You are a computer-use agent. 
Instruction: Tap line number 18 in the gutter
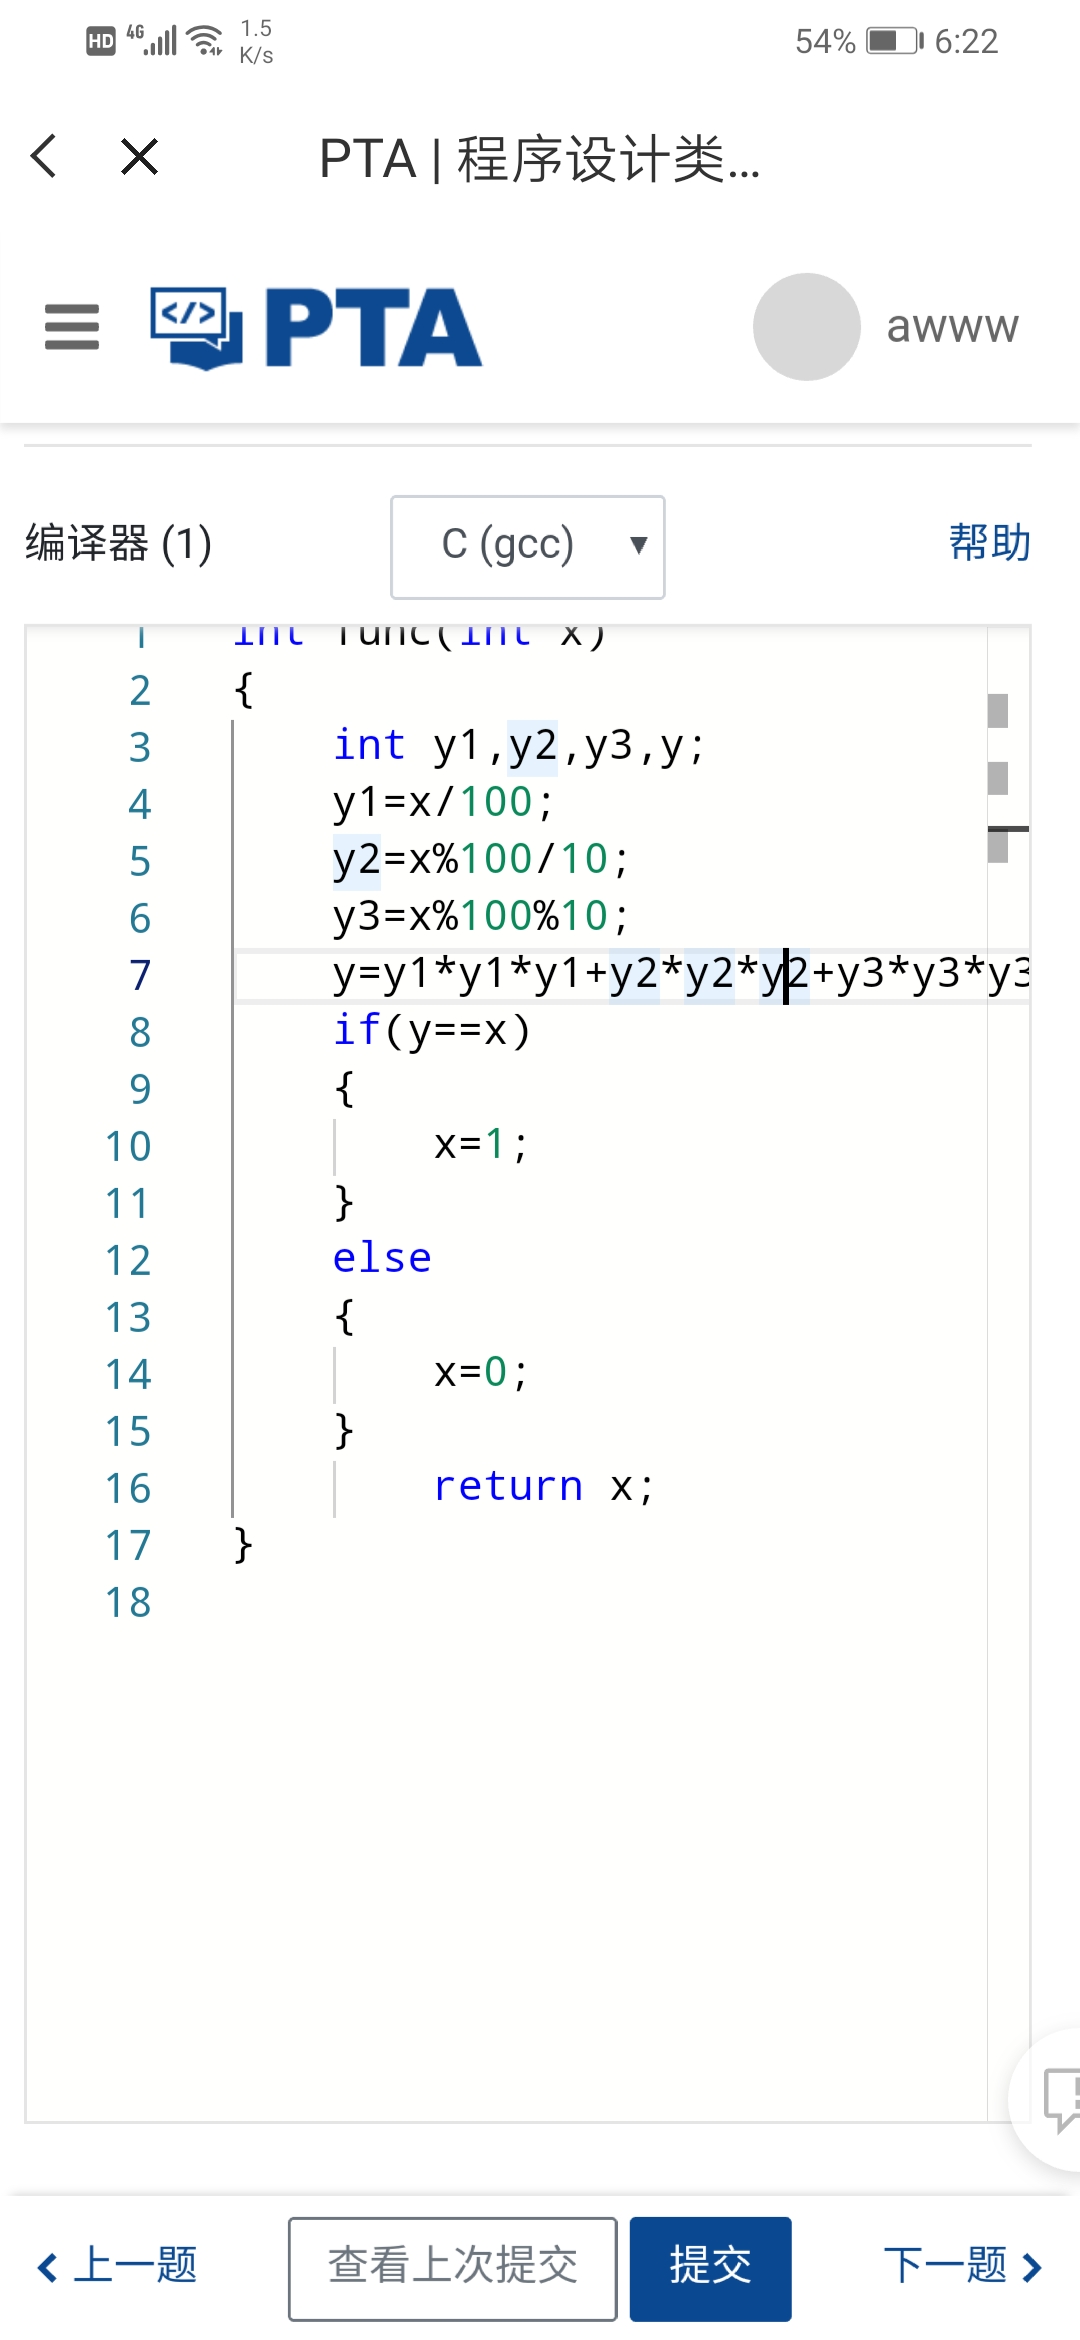tap(128, 1603)
